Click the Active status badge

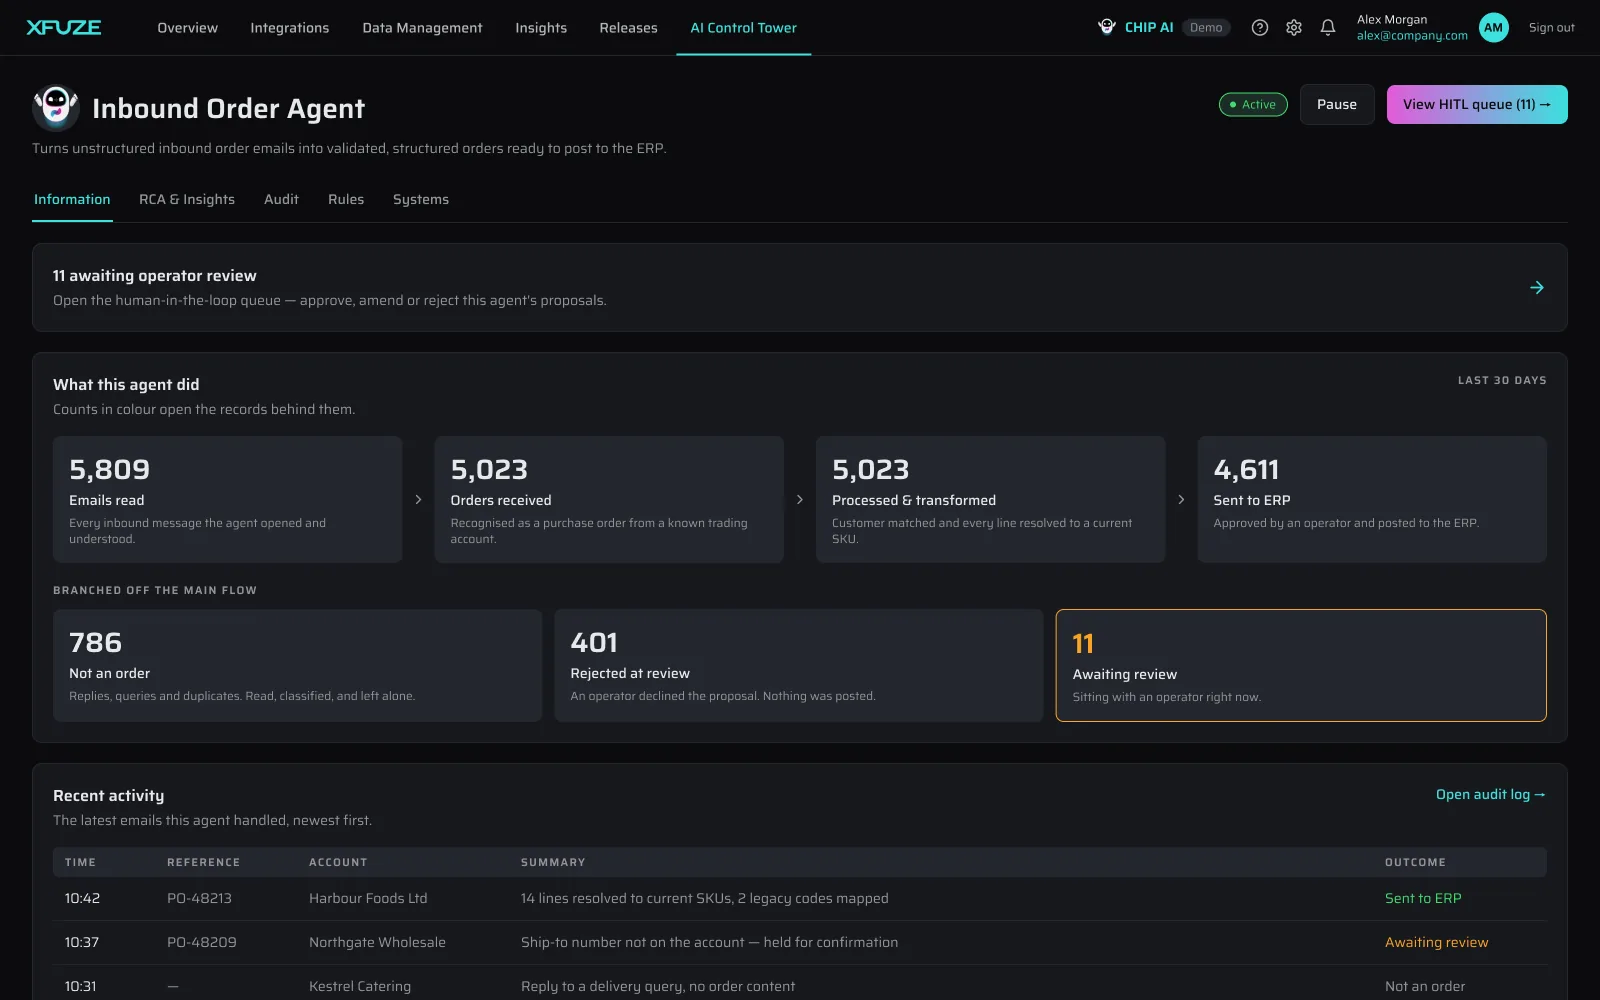(1253, 104)
